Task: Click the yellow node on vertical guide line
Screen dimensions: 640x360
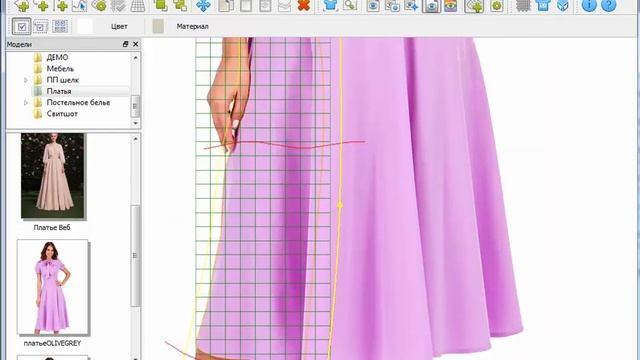Action: (x=340, y=206)
